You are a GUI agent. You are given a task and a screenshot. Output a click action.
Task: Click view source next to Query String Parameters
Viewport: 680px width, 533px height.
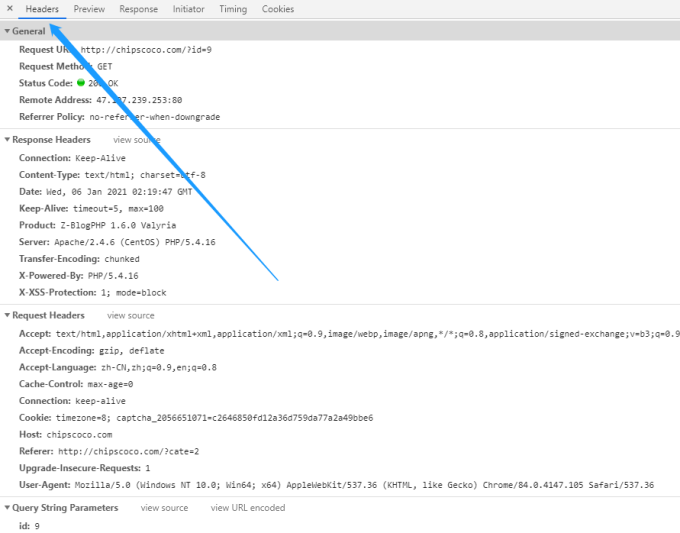coord(164,507)
